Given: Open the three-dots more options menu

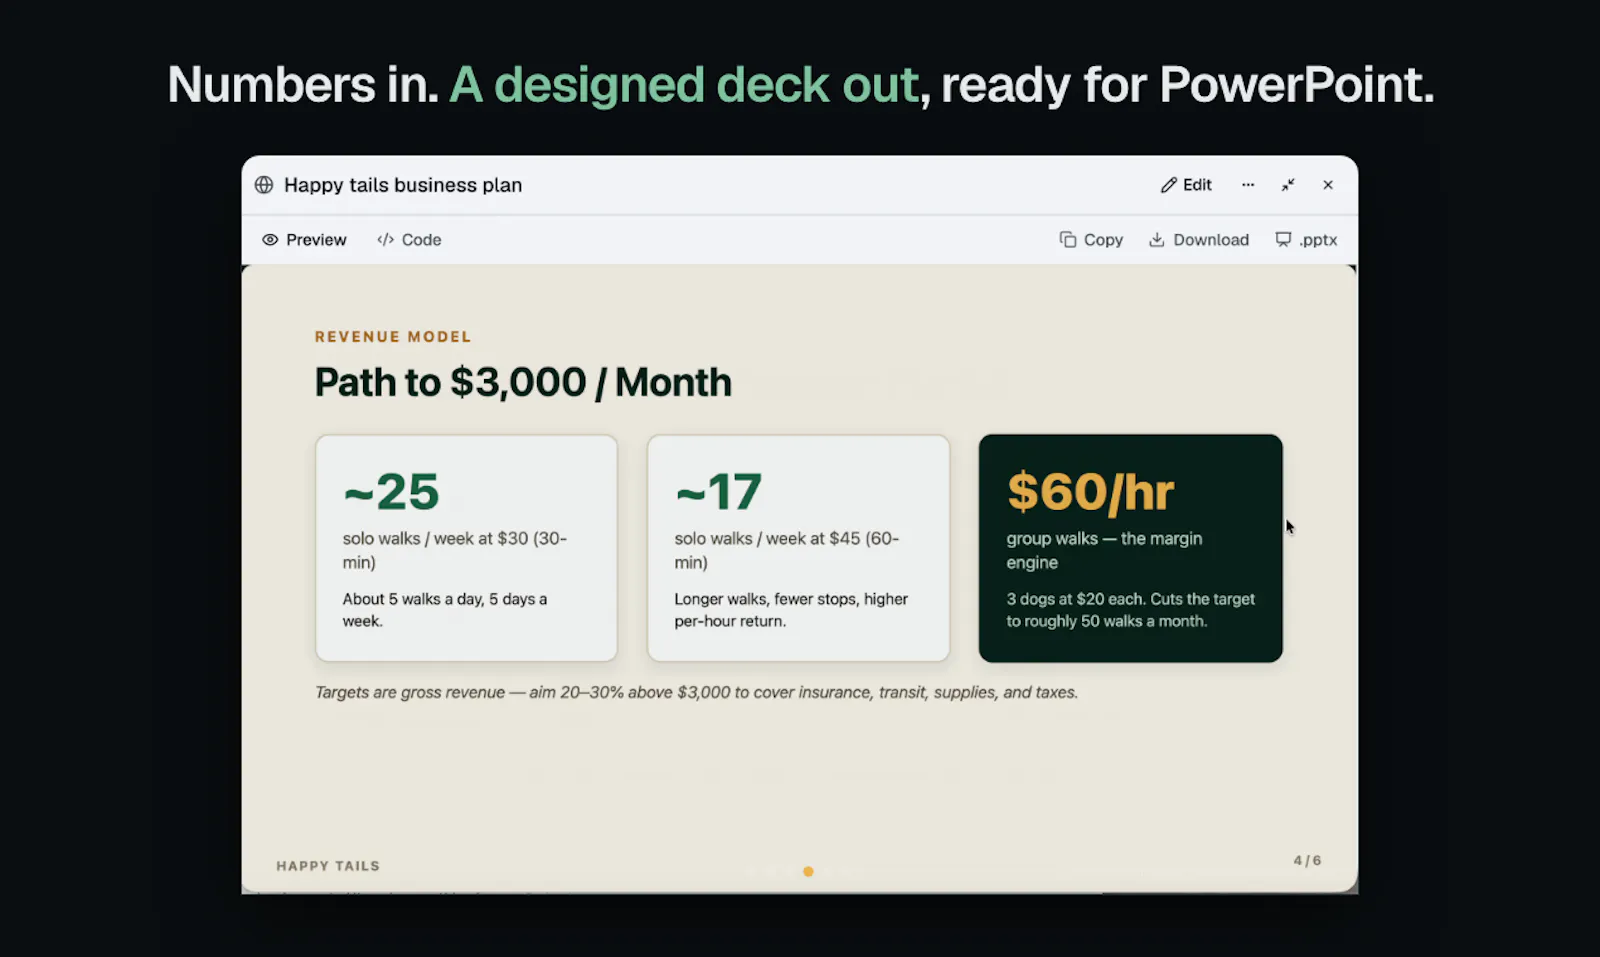Looking at the screenshot, I should pyautogui.click(x=1248, y=185).
